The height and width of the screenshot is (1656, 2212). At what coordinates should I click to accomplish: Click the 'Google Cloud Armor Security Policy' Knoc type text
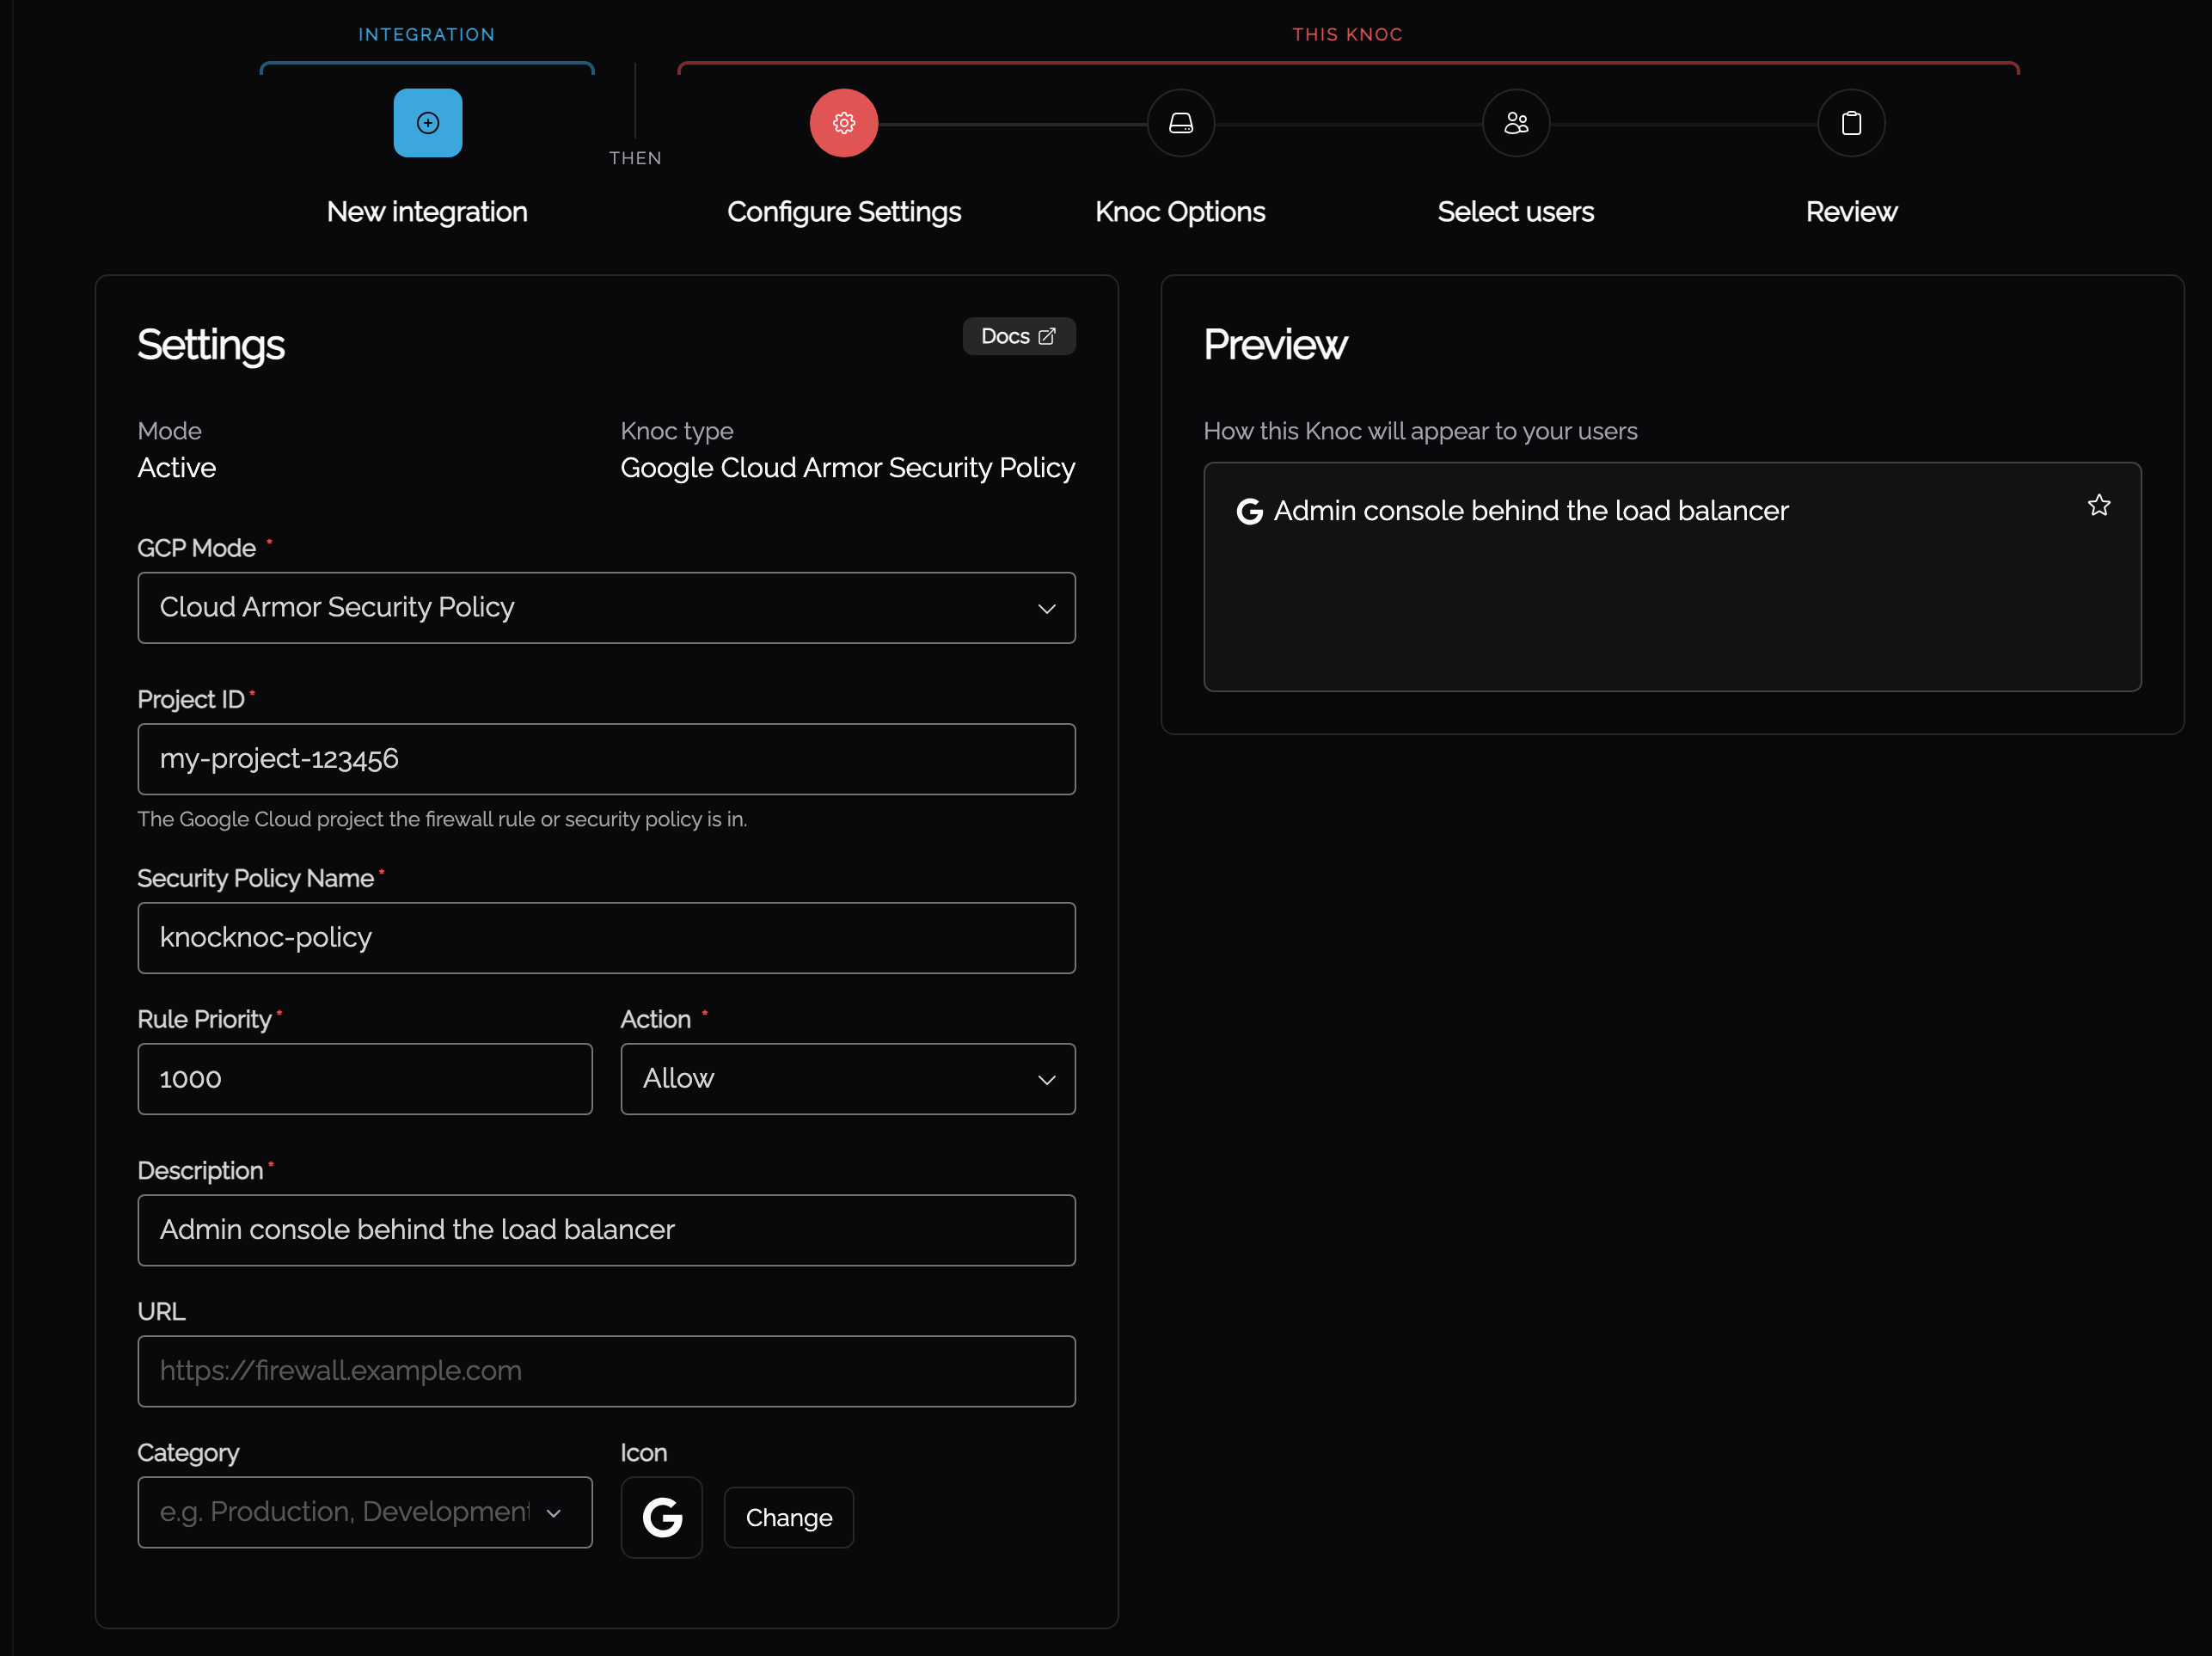pyautogui.click(x=847, y=468)
